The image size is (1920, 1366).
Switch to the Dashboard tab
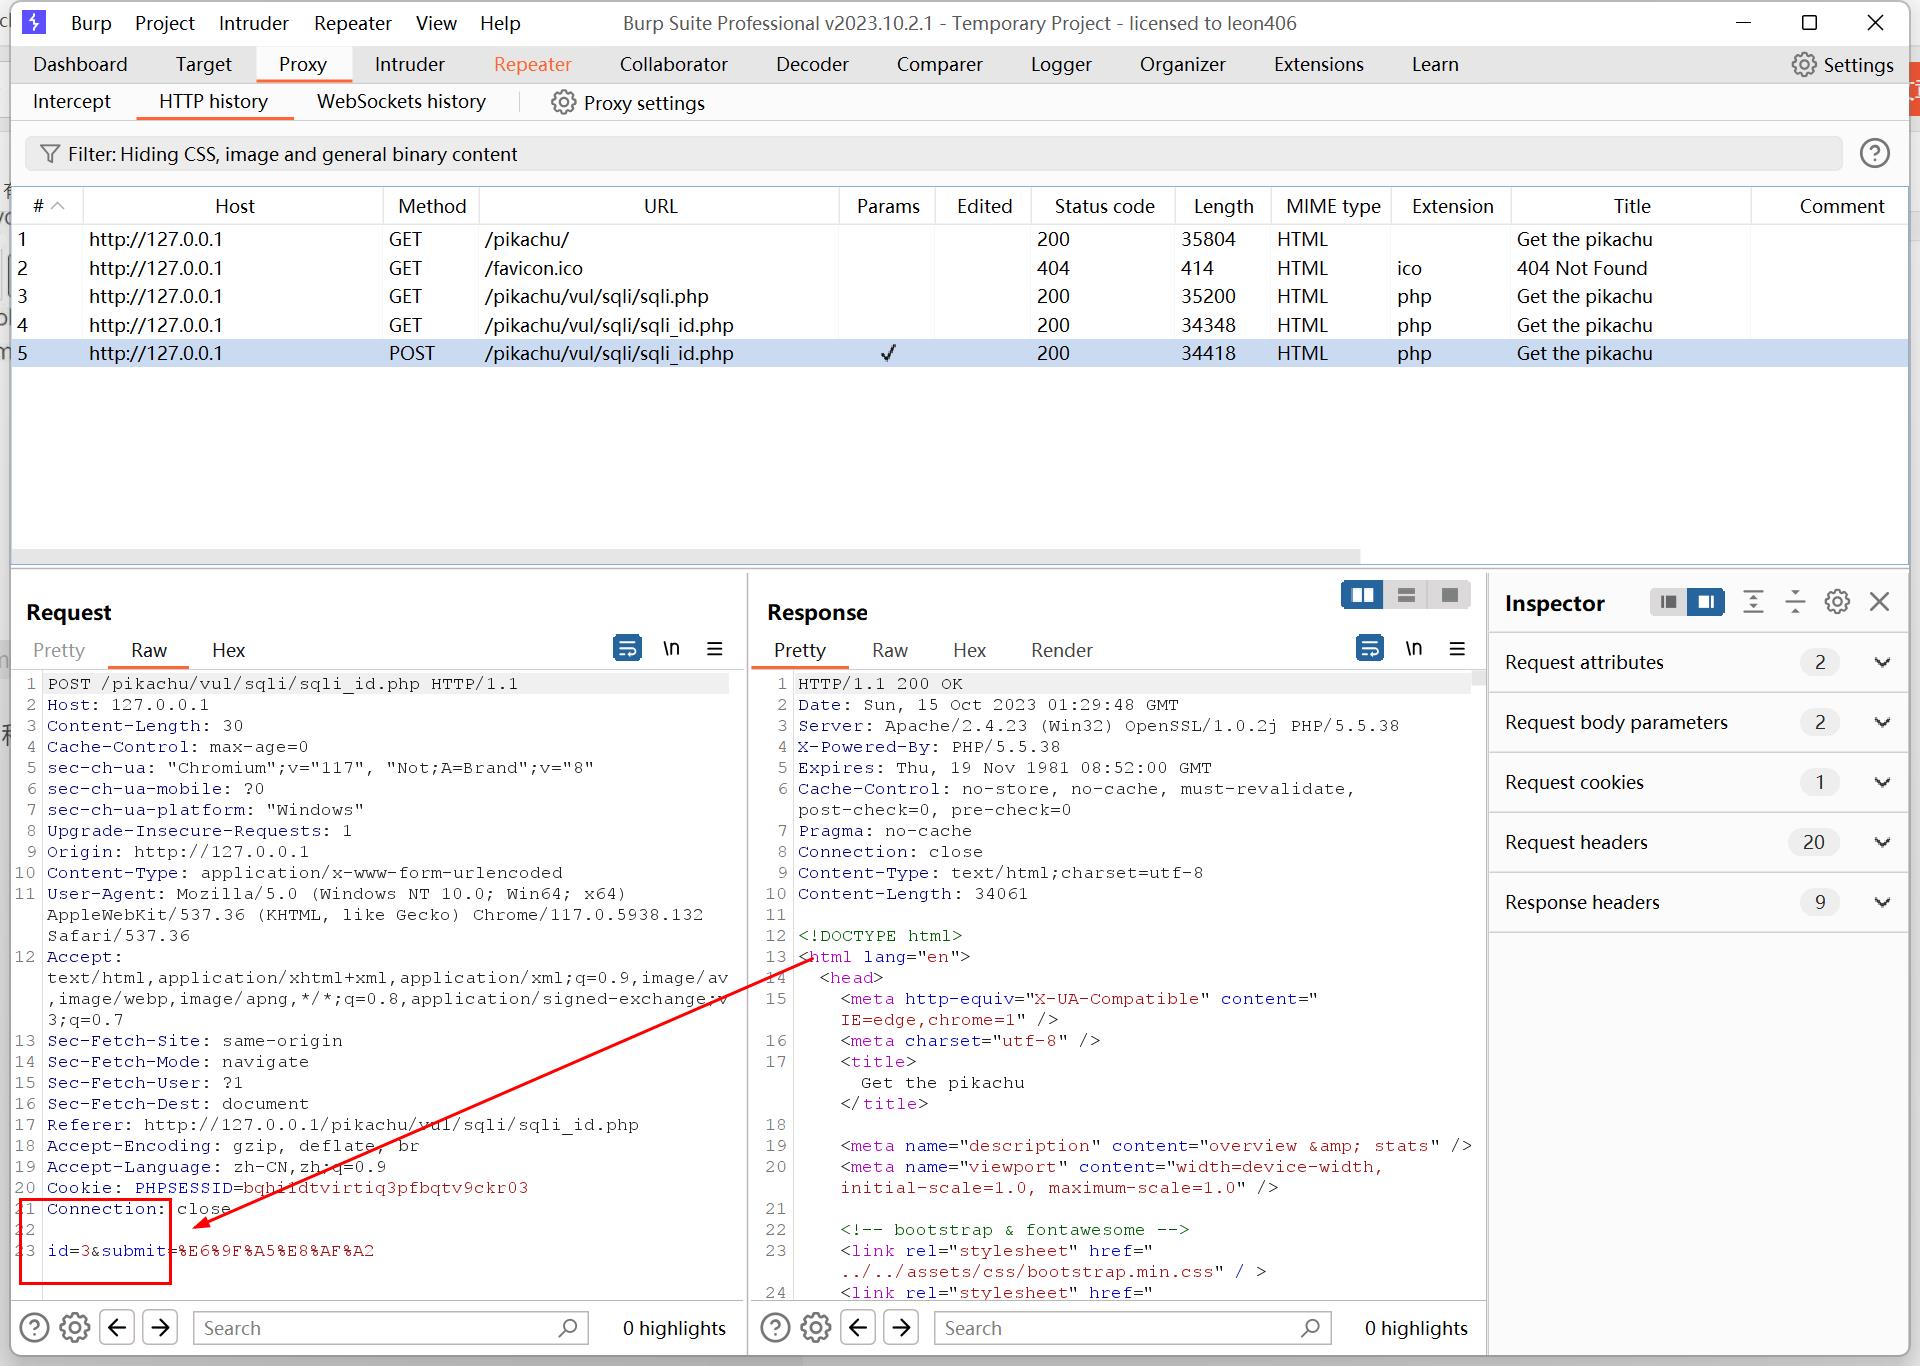(80, 64)
